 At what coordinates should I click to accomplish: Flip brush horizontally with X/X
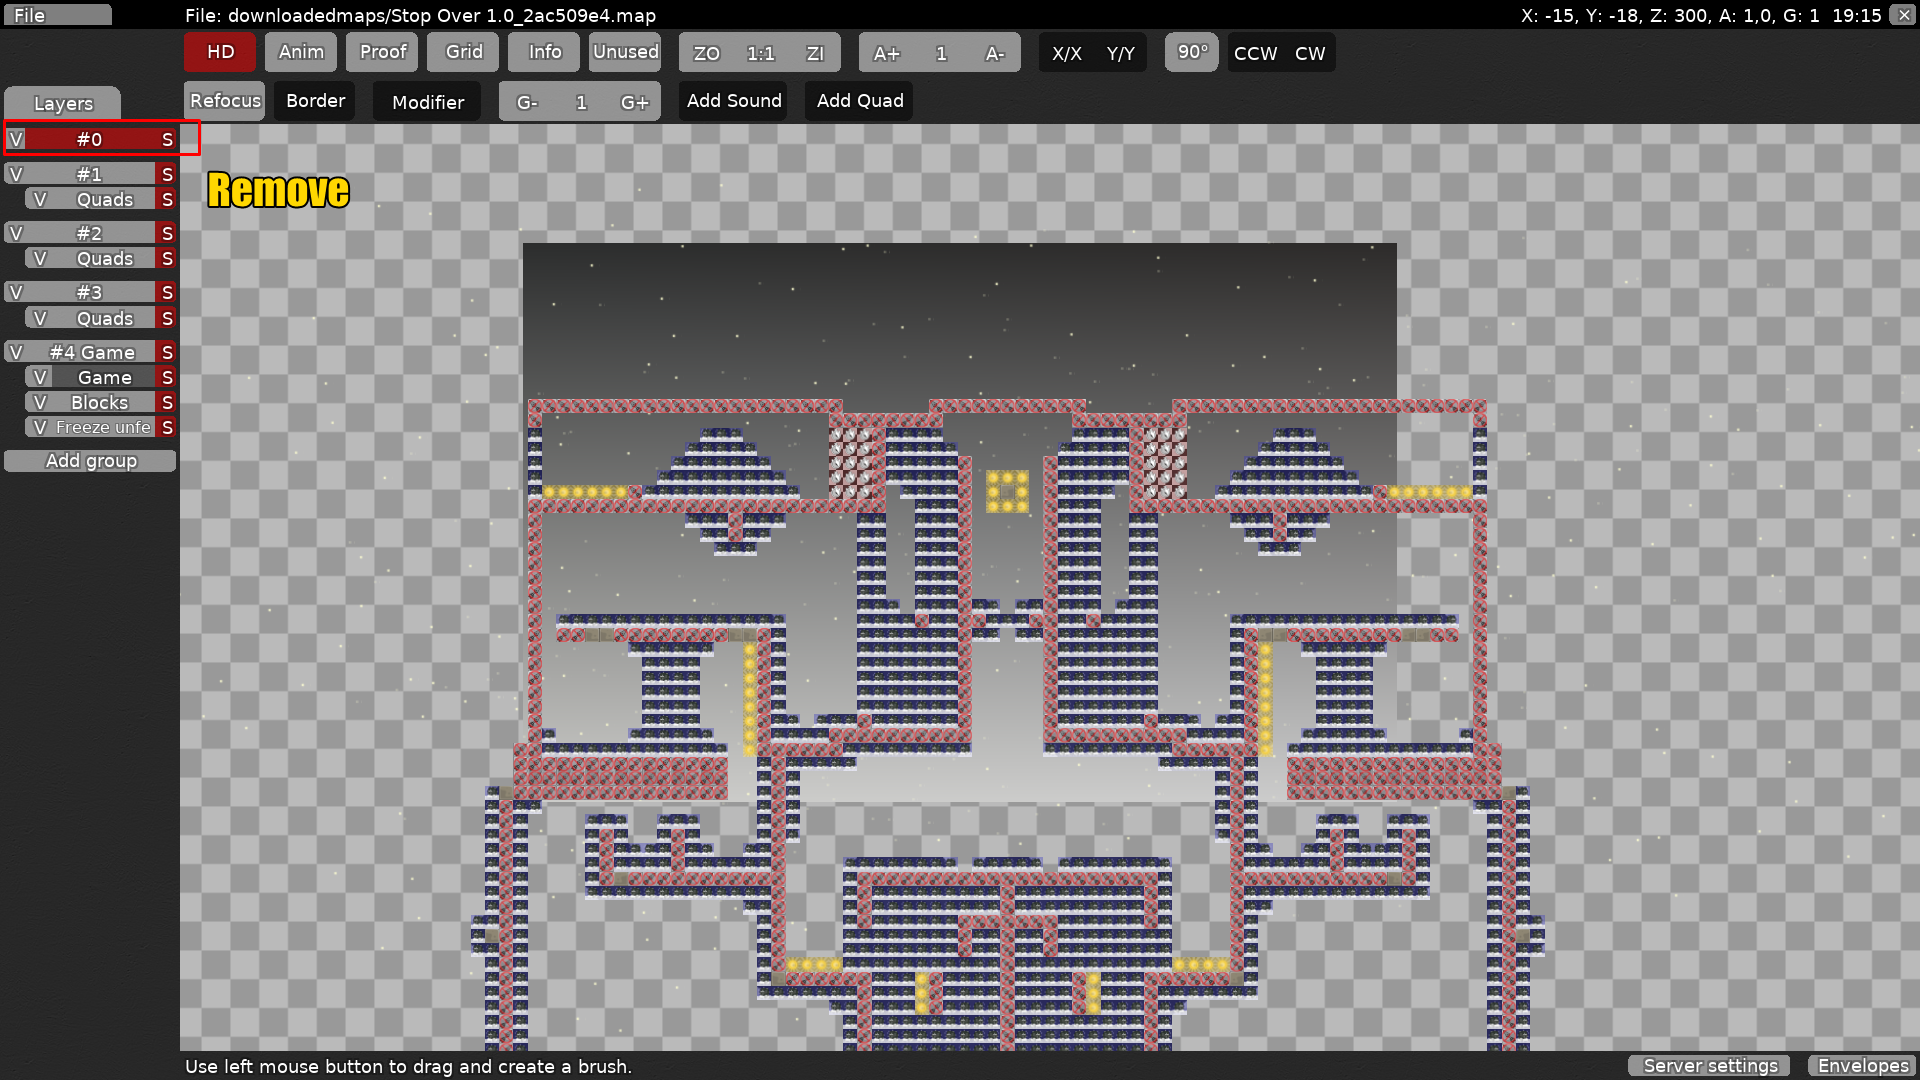click(x=1066, y=53)
